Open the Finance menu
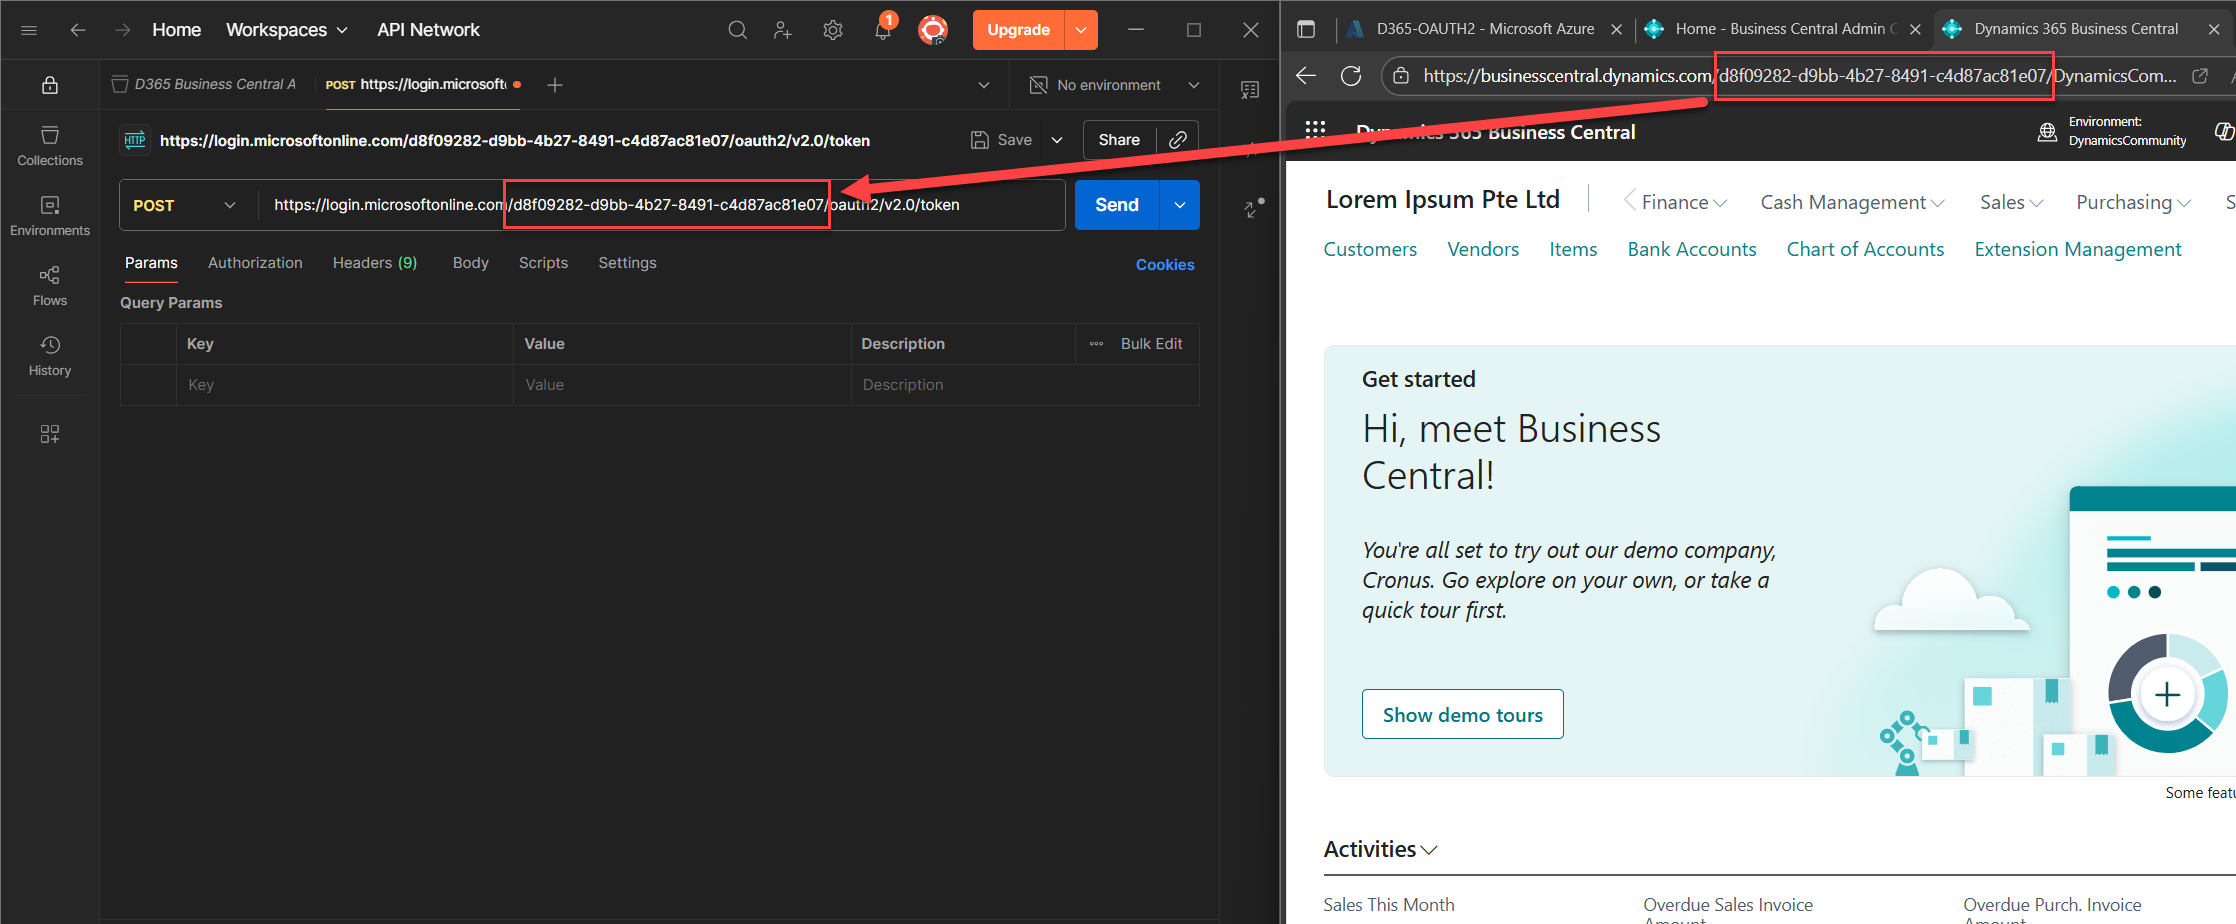2236x924 pixels. 1684,202
